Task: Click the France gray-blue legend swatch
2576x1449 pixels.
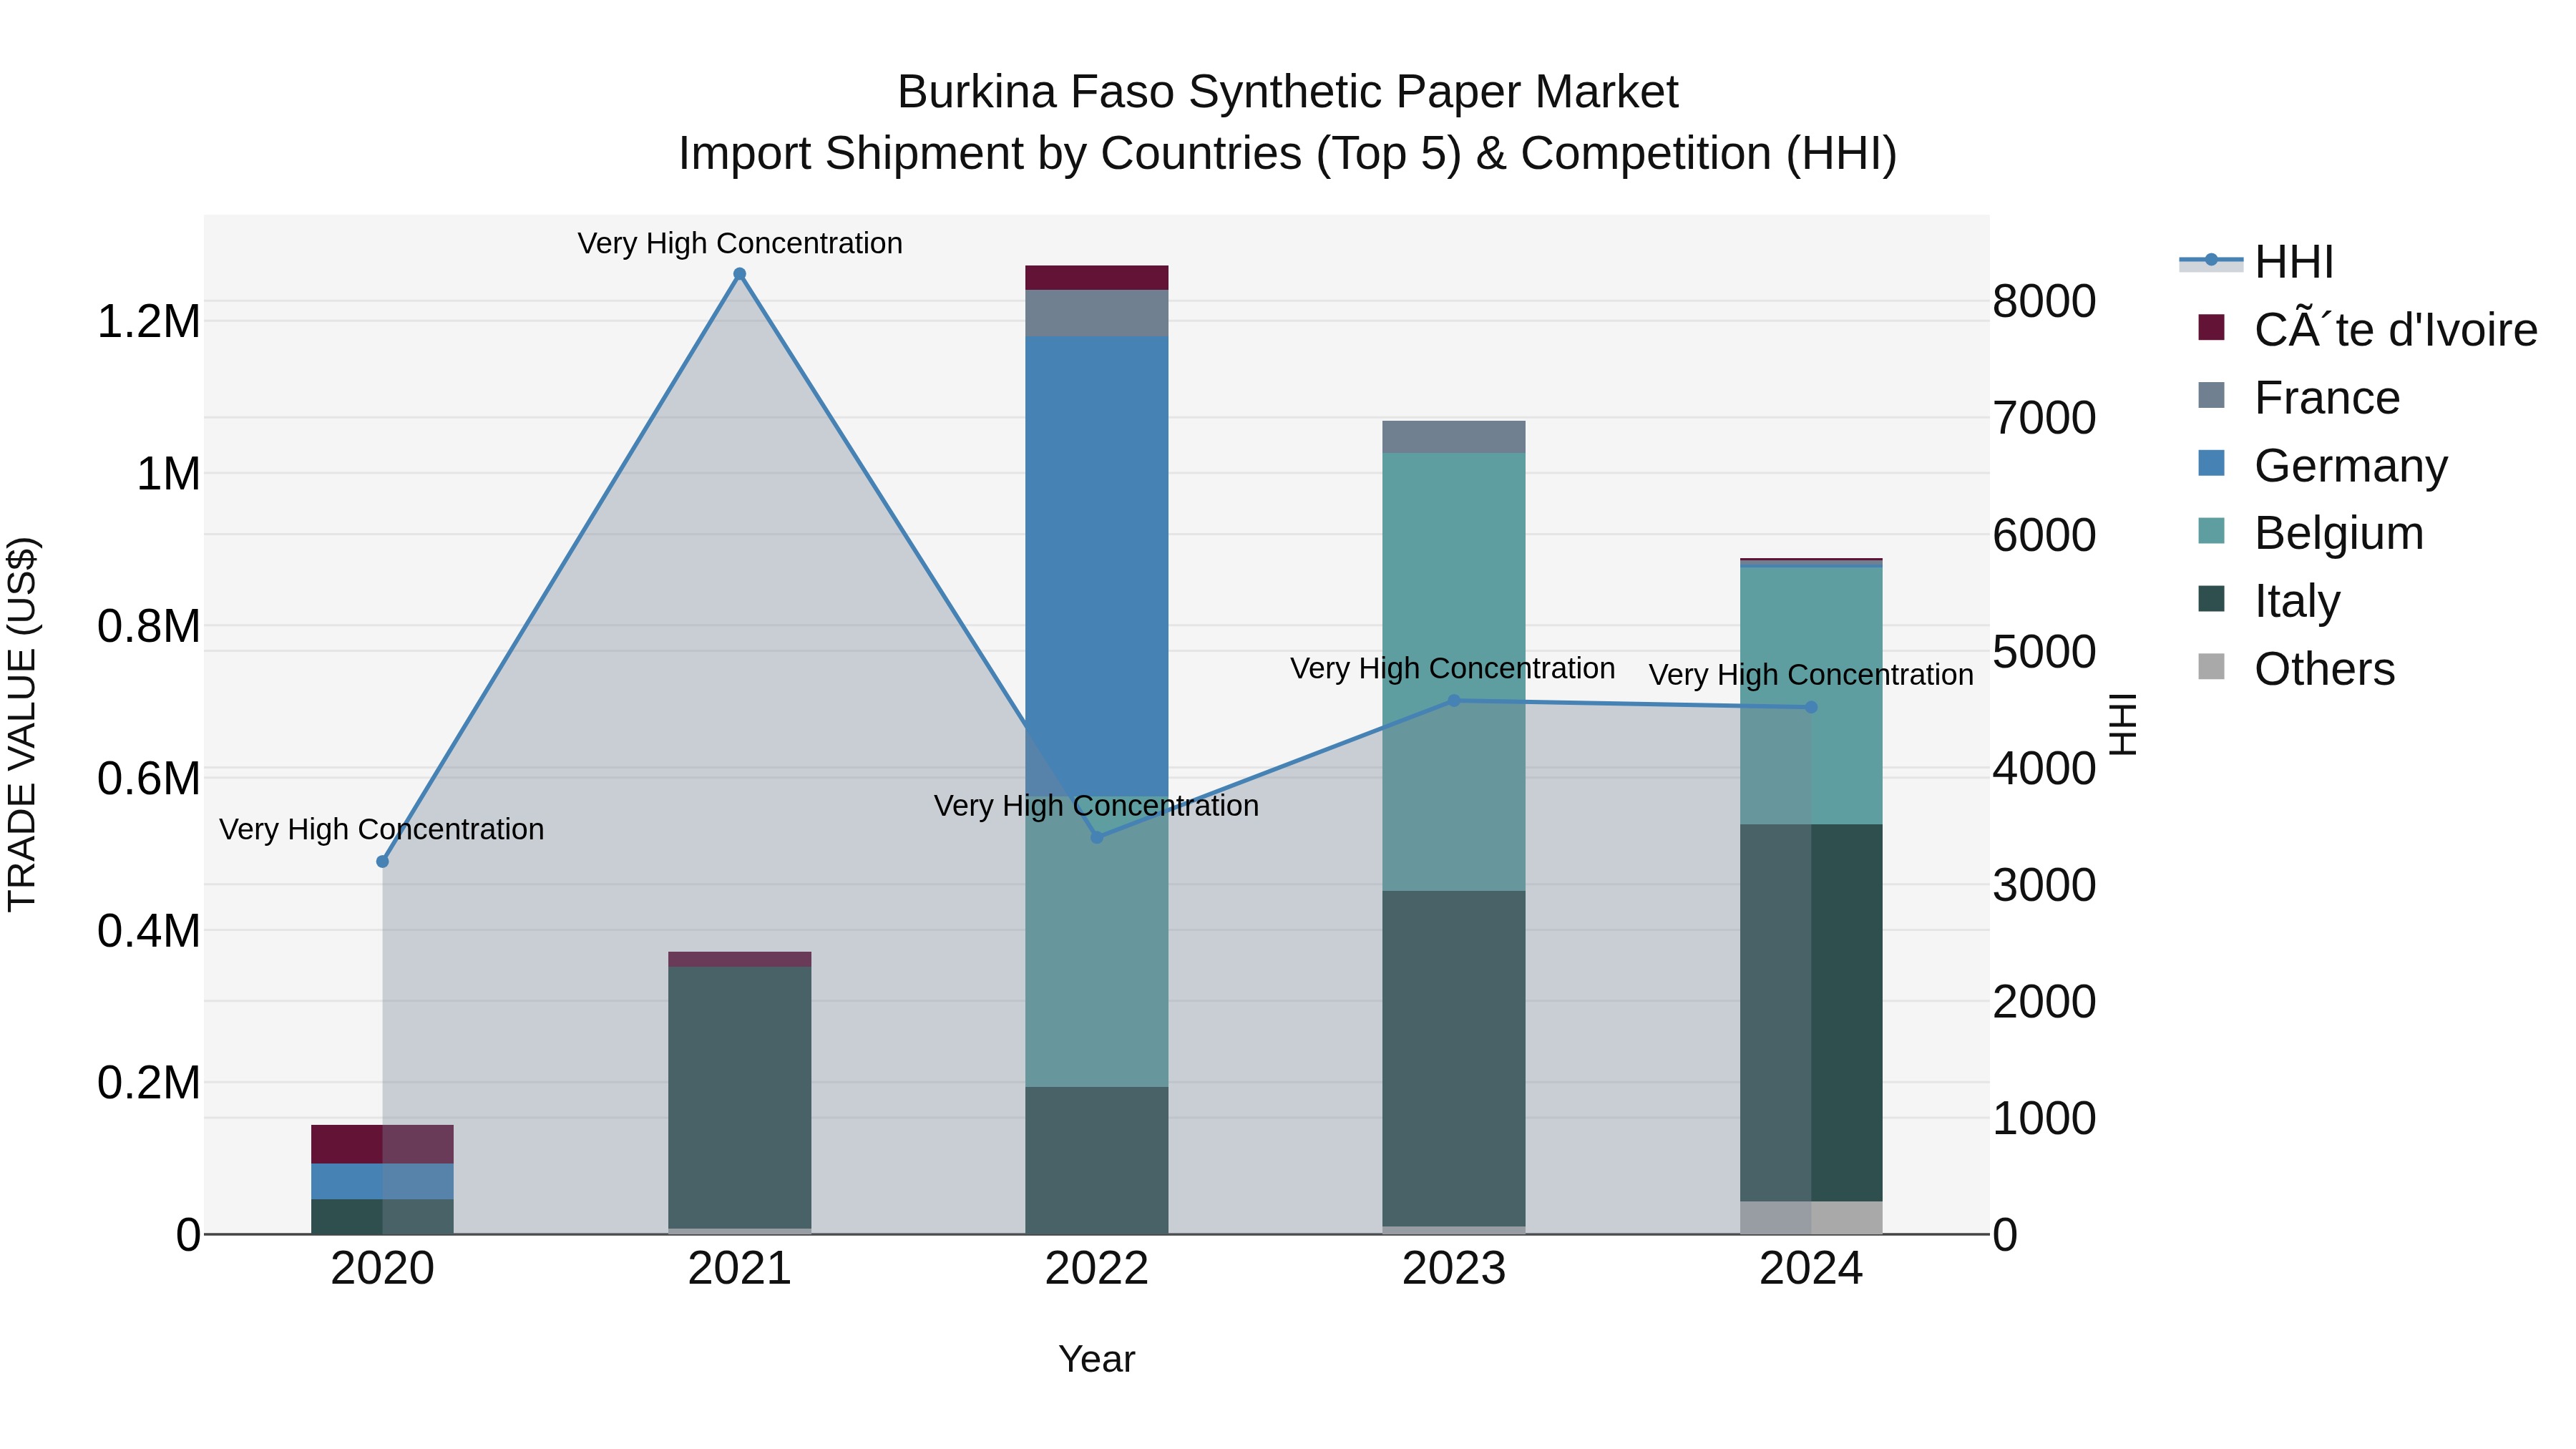Action: point(2211,395)
